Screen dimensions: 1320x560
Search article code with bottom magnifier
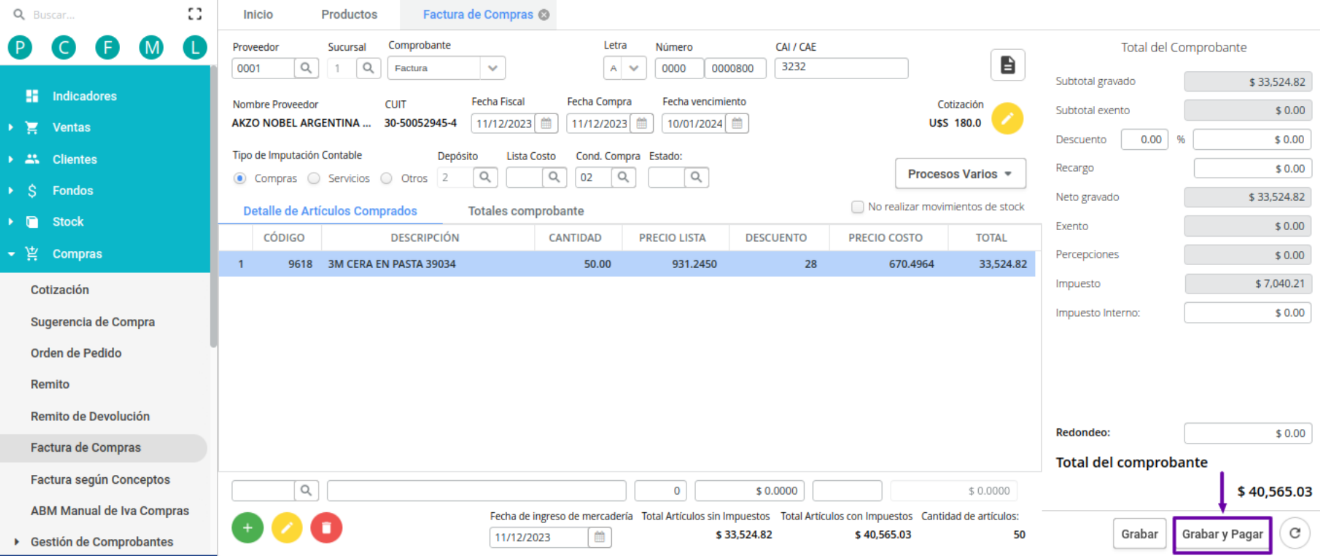307,490
